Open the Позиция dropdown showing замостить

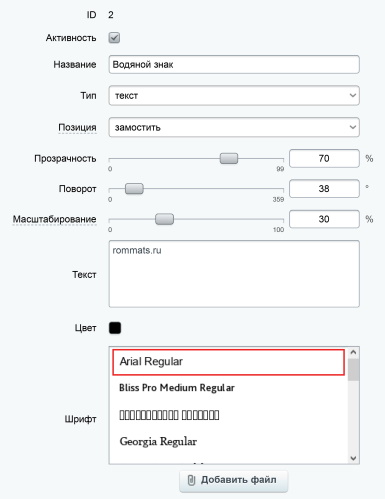(234, 127)
